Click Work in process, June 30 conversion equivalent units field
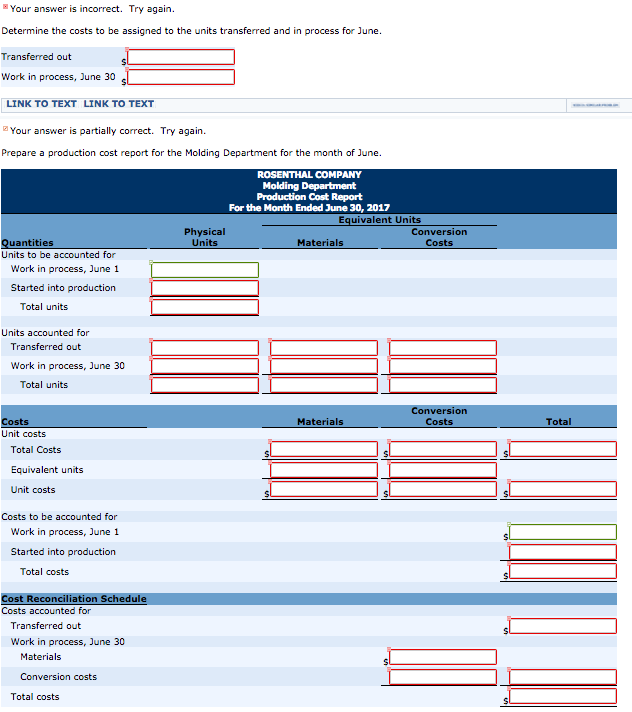This screenshot has width=632, height=712. tap(443, 366)
